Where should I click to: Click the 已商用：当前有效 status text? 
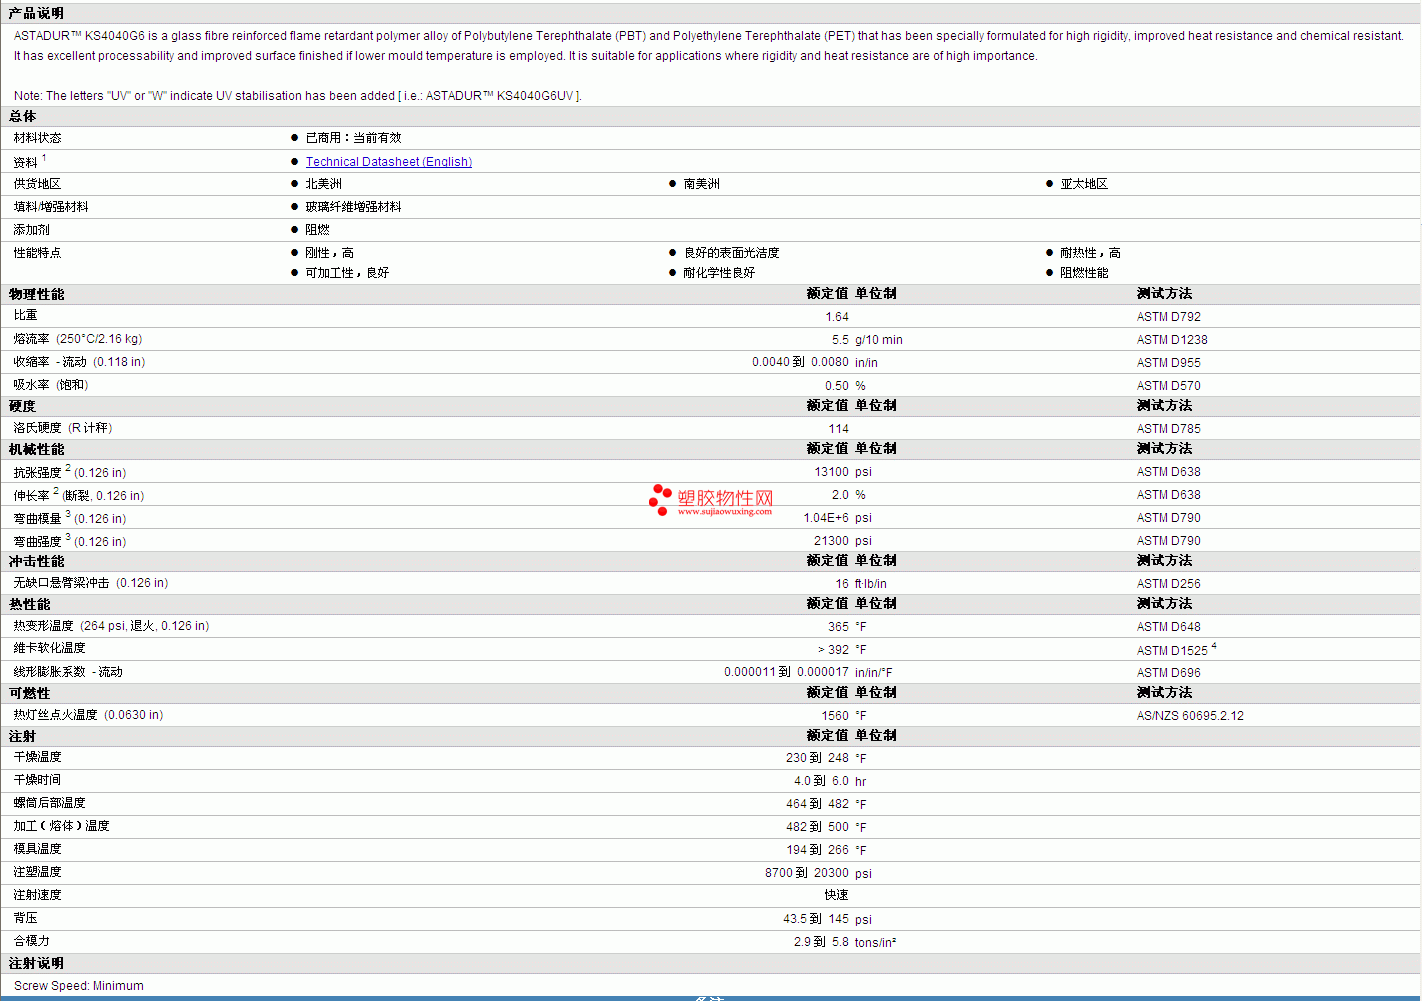click(x=353, y=138)
